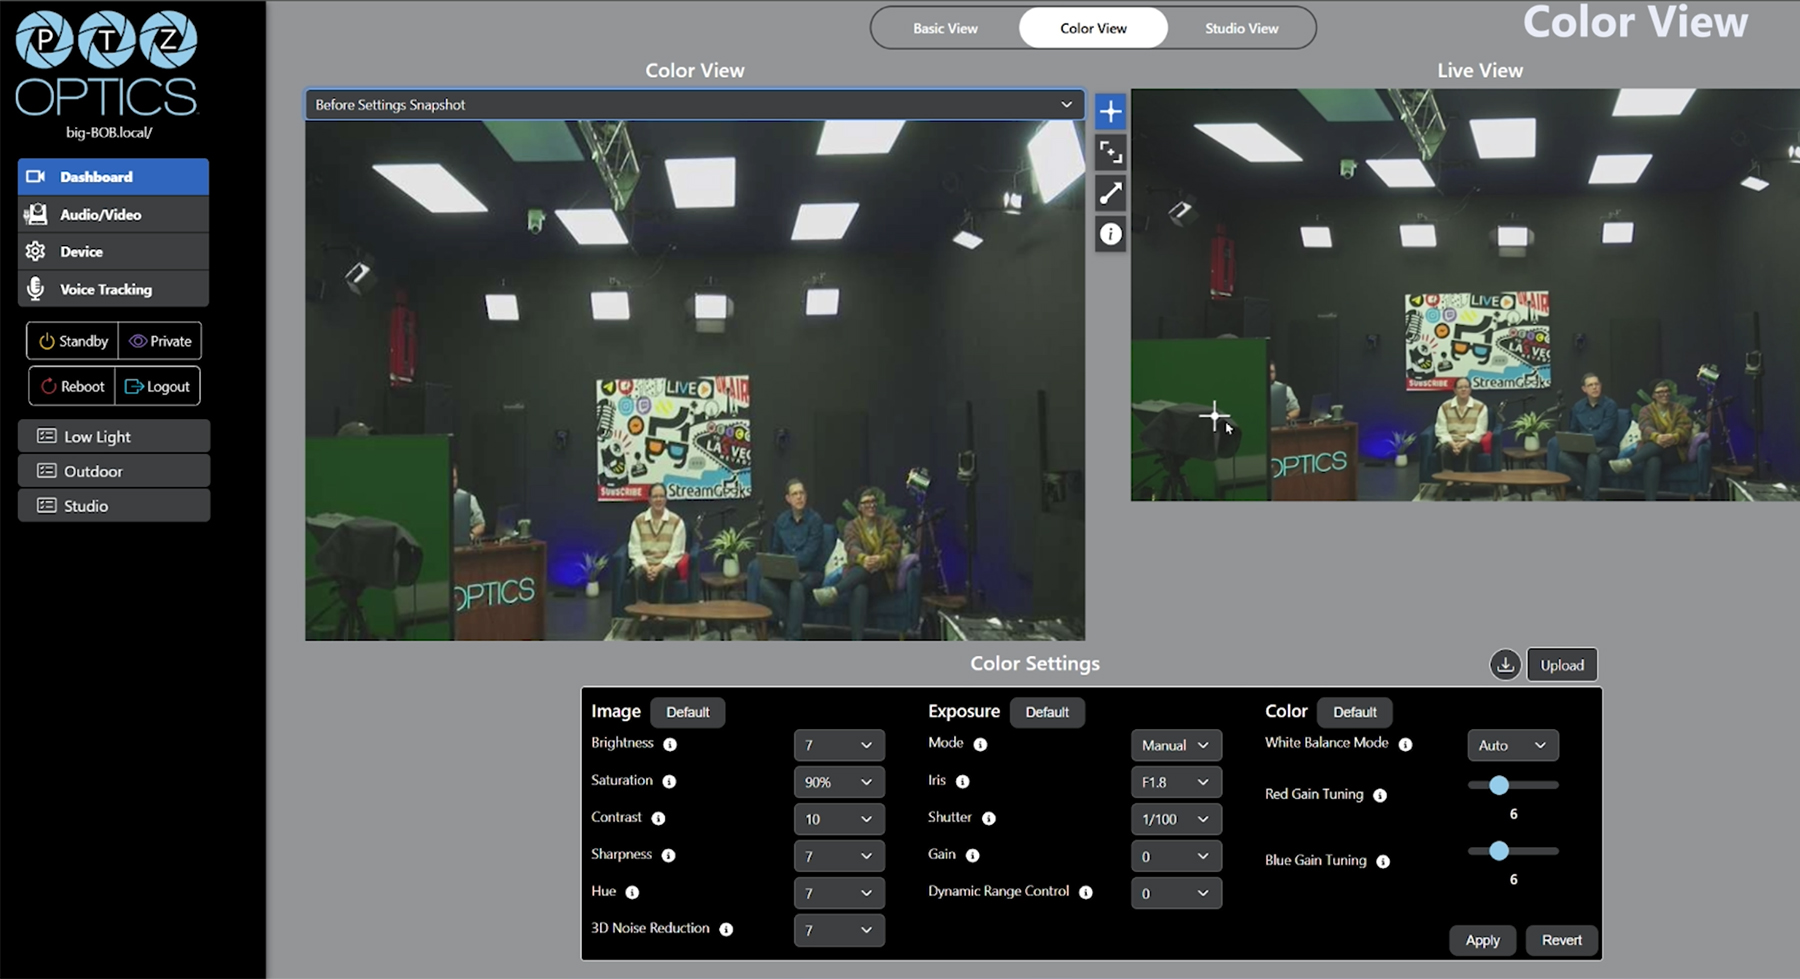Click the Color View snapshot image

coord(695,380)
